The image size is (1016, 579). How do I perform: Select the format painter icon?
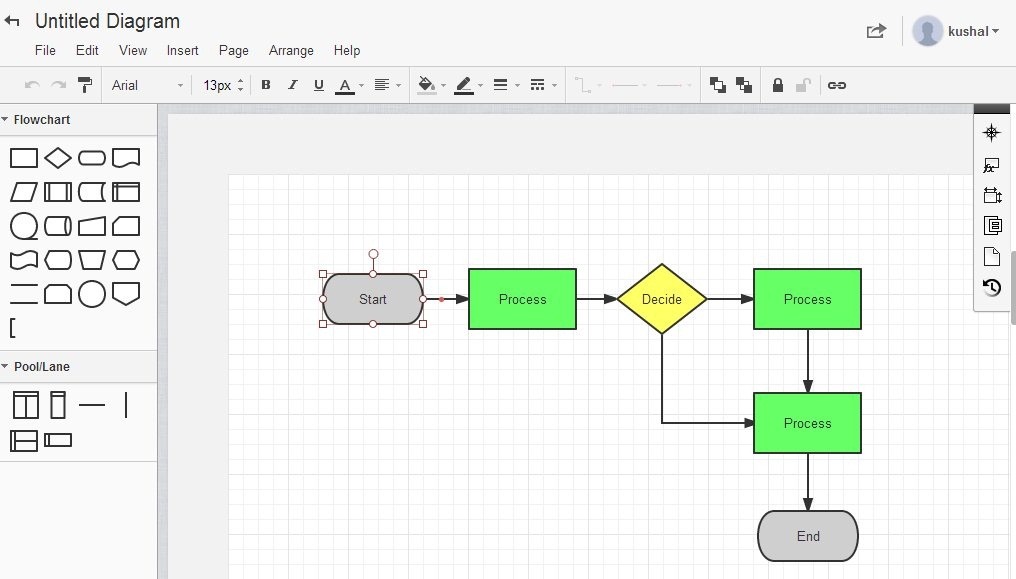tap(85, 85)
